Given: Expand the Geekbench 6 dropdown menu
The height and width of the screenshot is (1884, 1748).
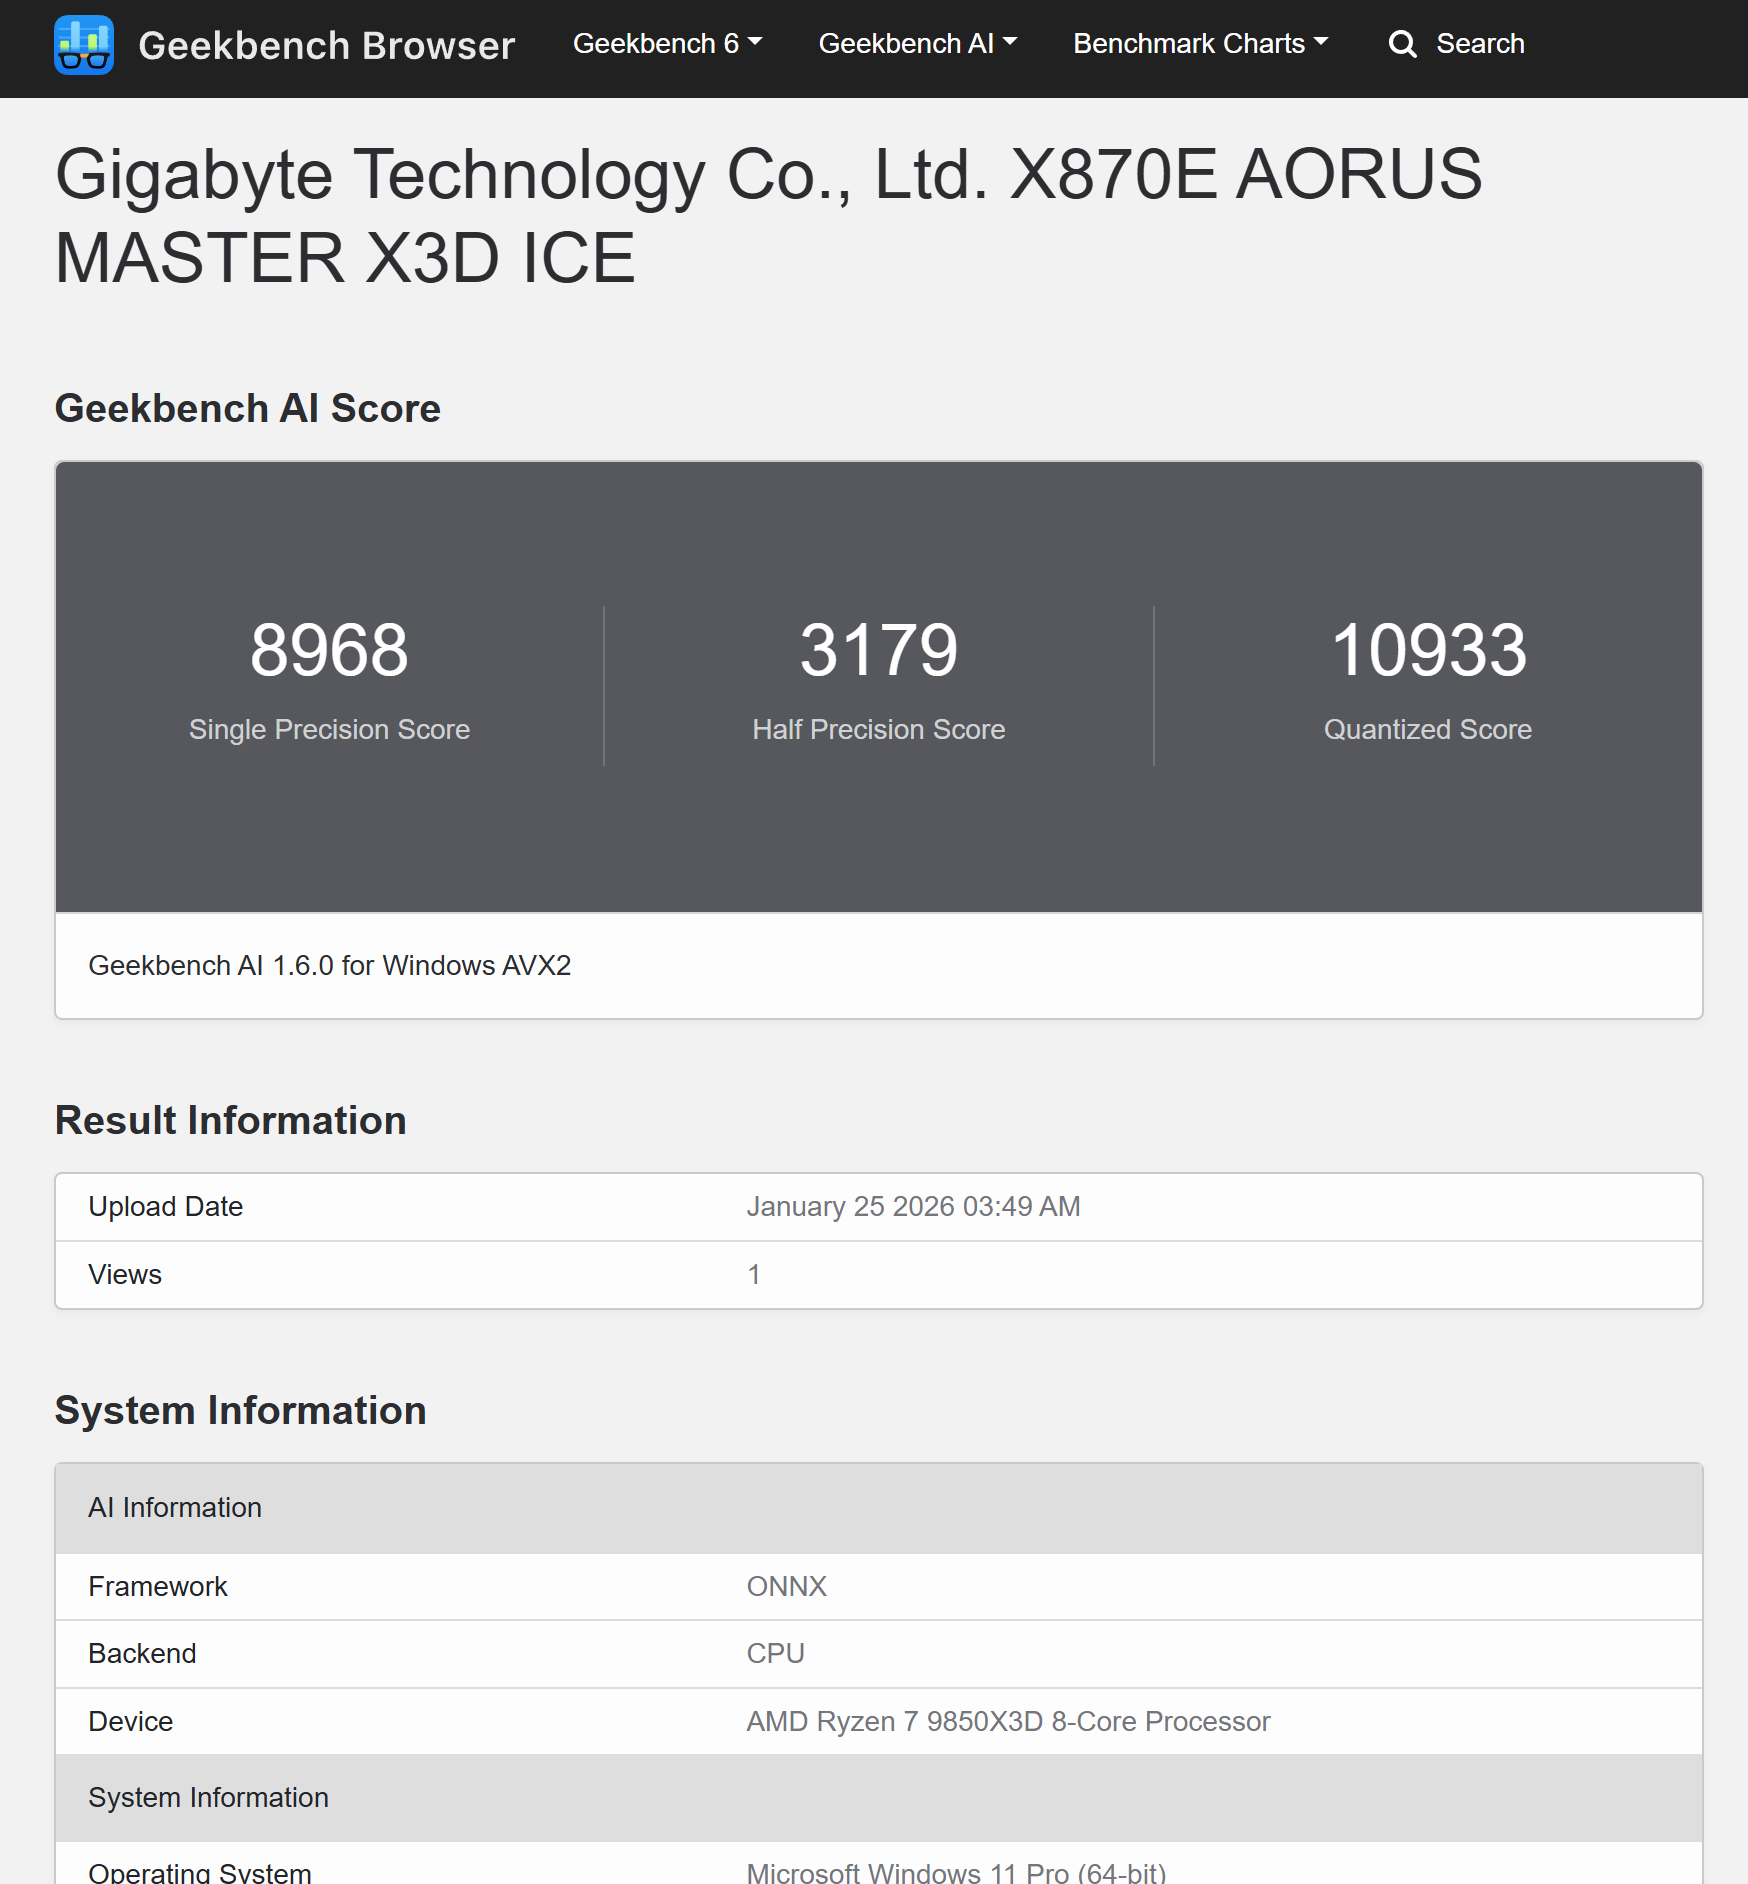Looking at the screenshot, I should [x=666, y=44].
